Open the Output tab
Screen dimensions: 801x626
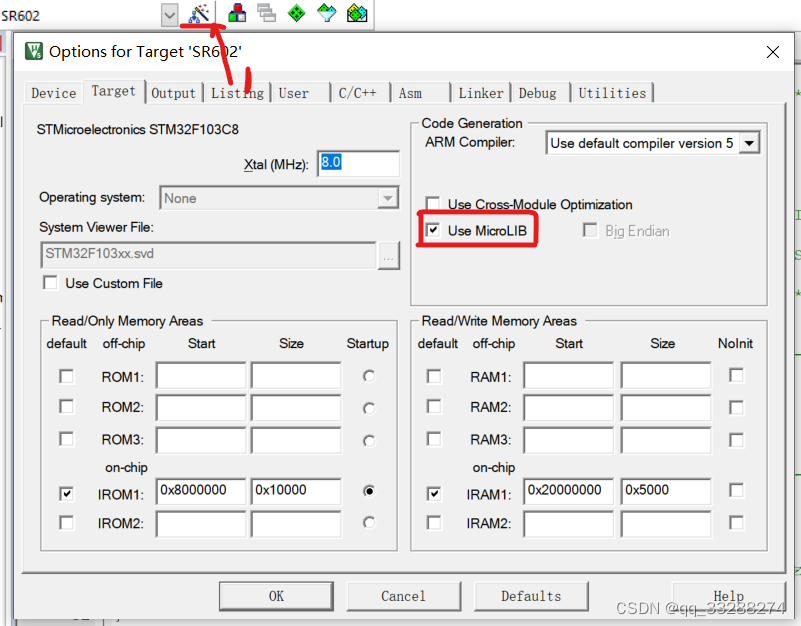point(173,93)
